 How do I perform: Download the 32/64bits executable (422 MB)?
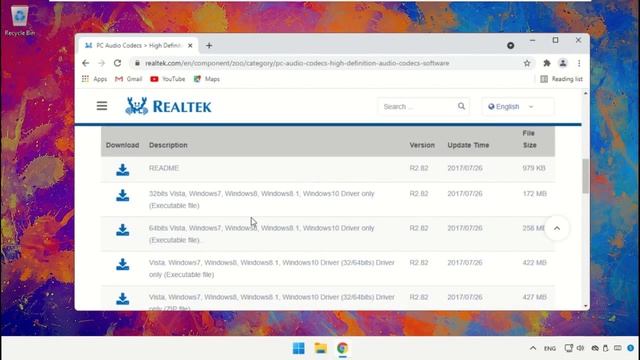[x=122, y=264]
